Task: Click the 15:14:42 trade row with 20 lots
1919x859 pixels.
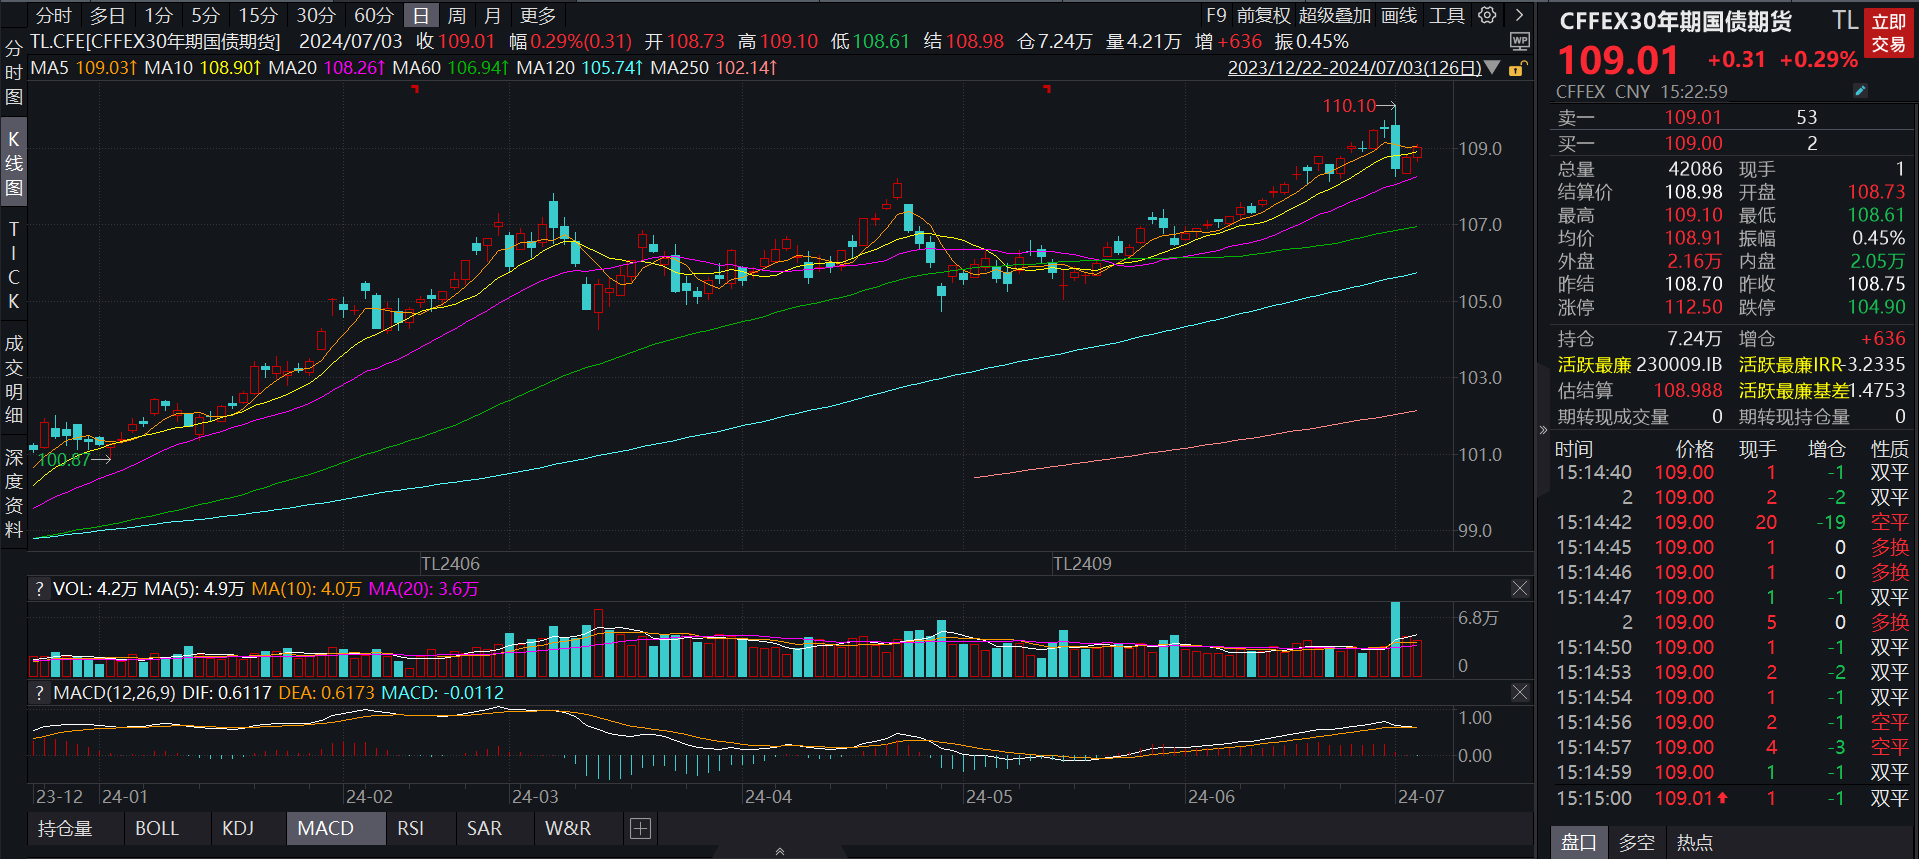Action: tap(1732, 522)
